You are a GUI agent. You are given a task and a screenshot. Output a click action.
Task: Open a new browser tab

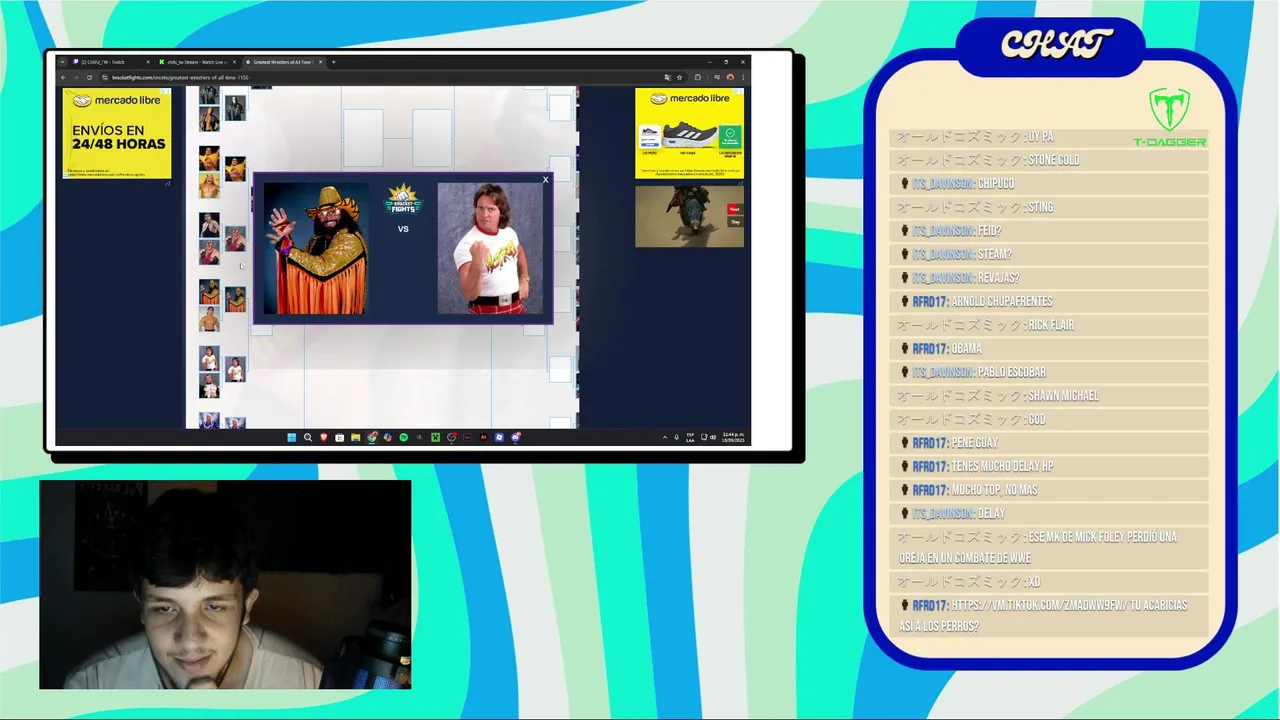click(334, 62)
